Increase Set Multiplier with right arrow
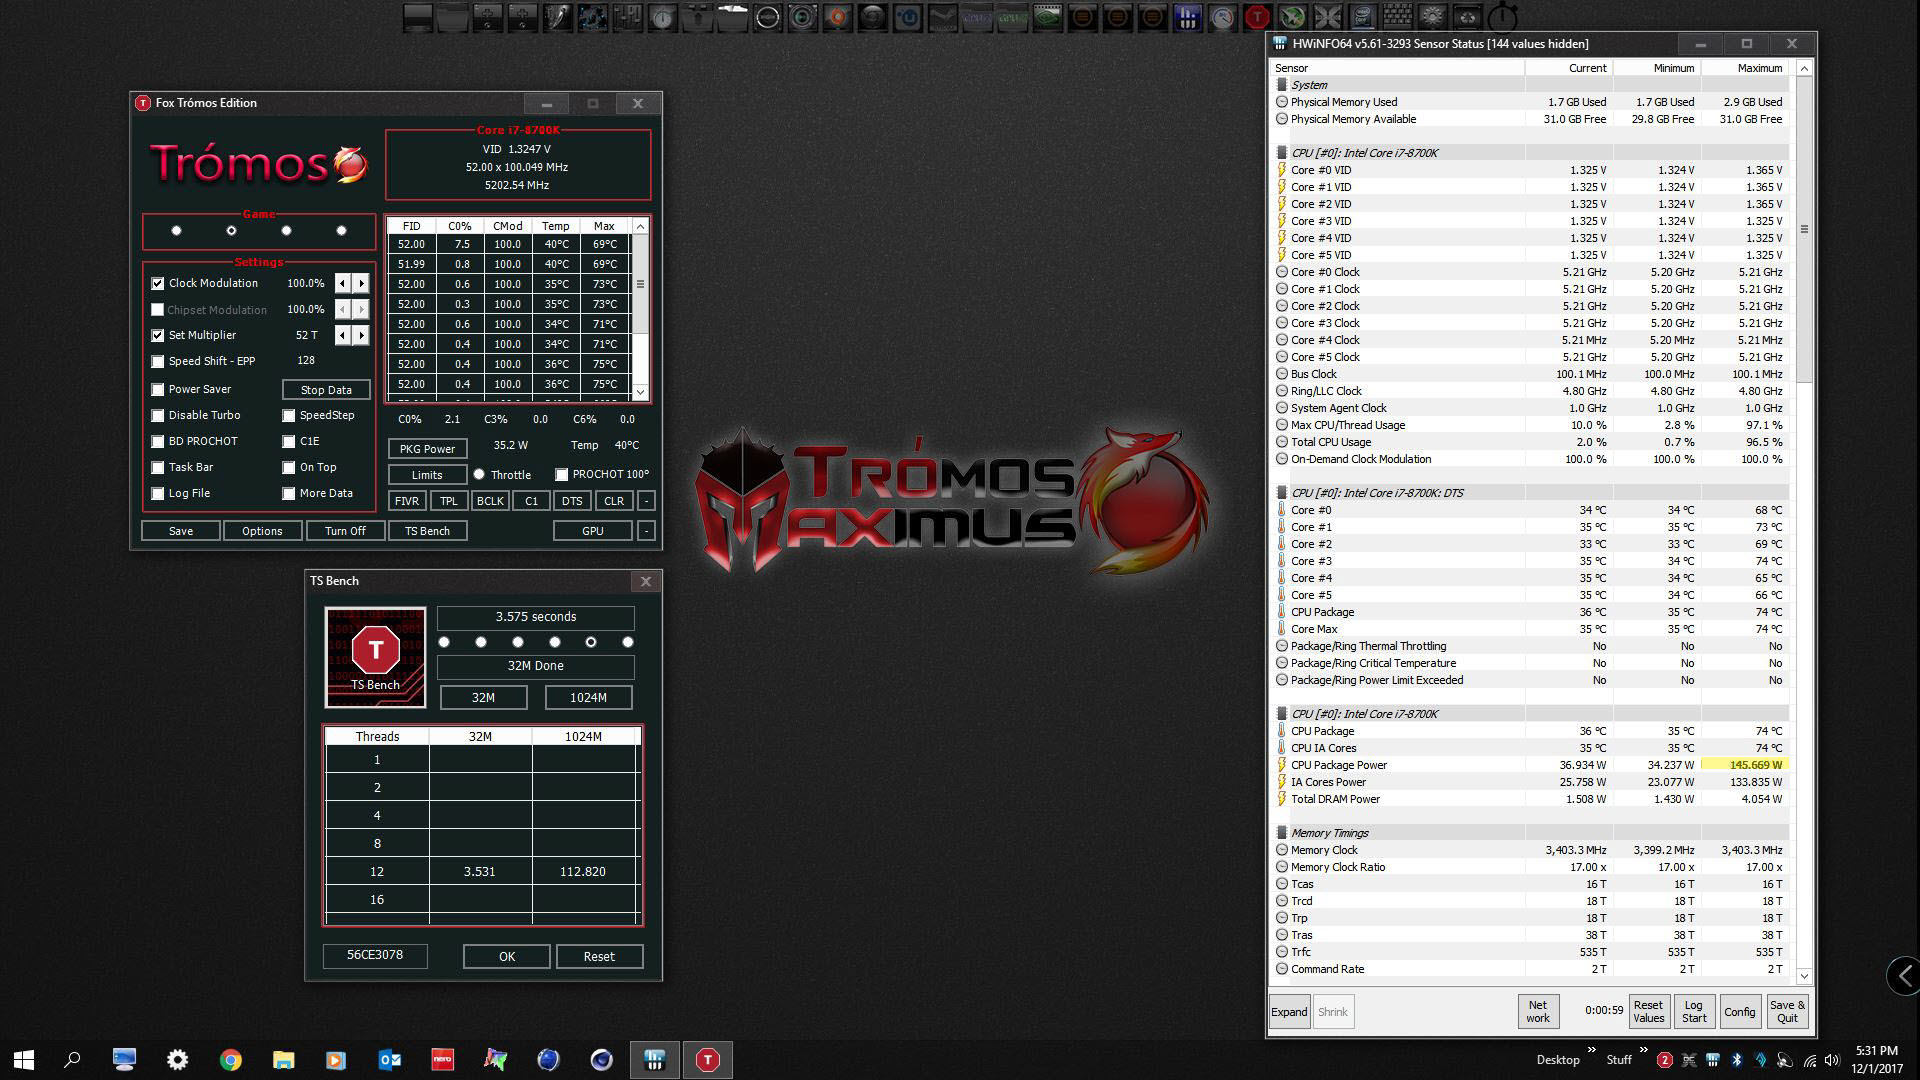 (x=361, y=336)
